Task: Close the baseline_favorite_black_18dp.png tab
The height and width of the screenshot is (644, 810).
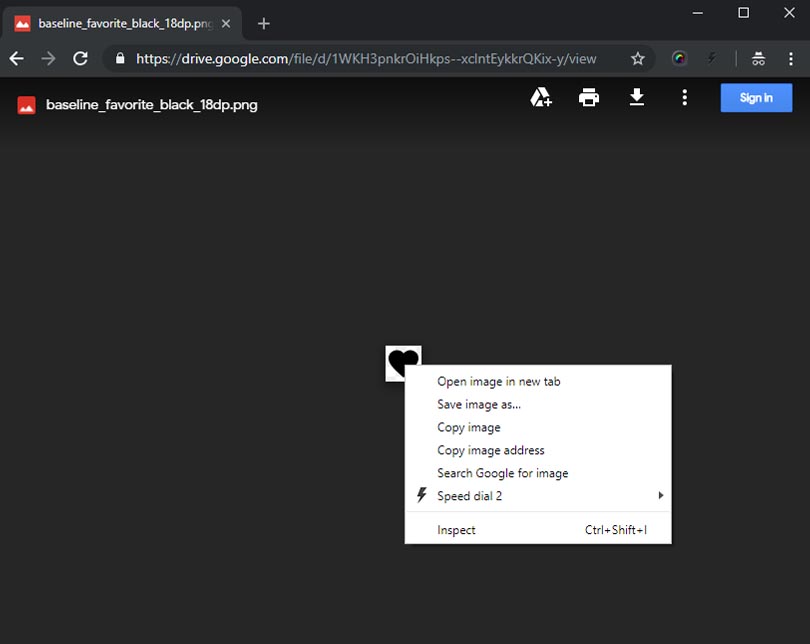Action: pyautogui.click(x=226, y=23)
